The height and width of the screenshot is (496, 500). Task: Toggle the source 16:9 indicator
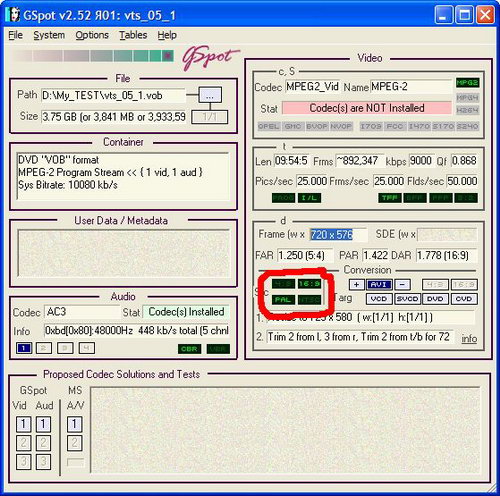click(309, 284)
